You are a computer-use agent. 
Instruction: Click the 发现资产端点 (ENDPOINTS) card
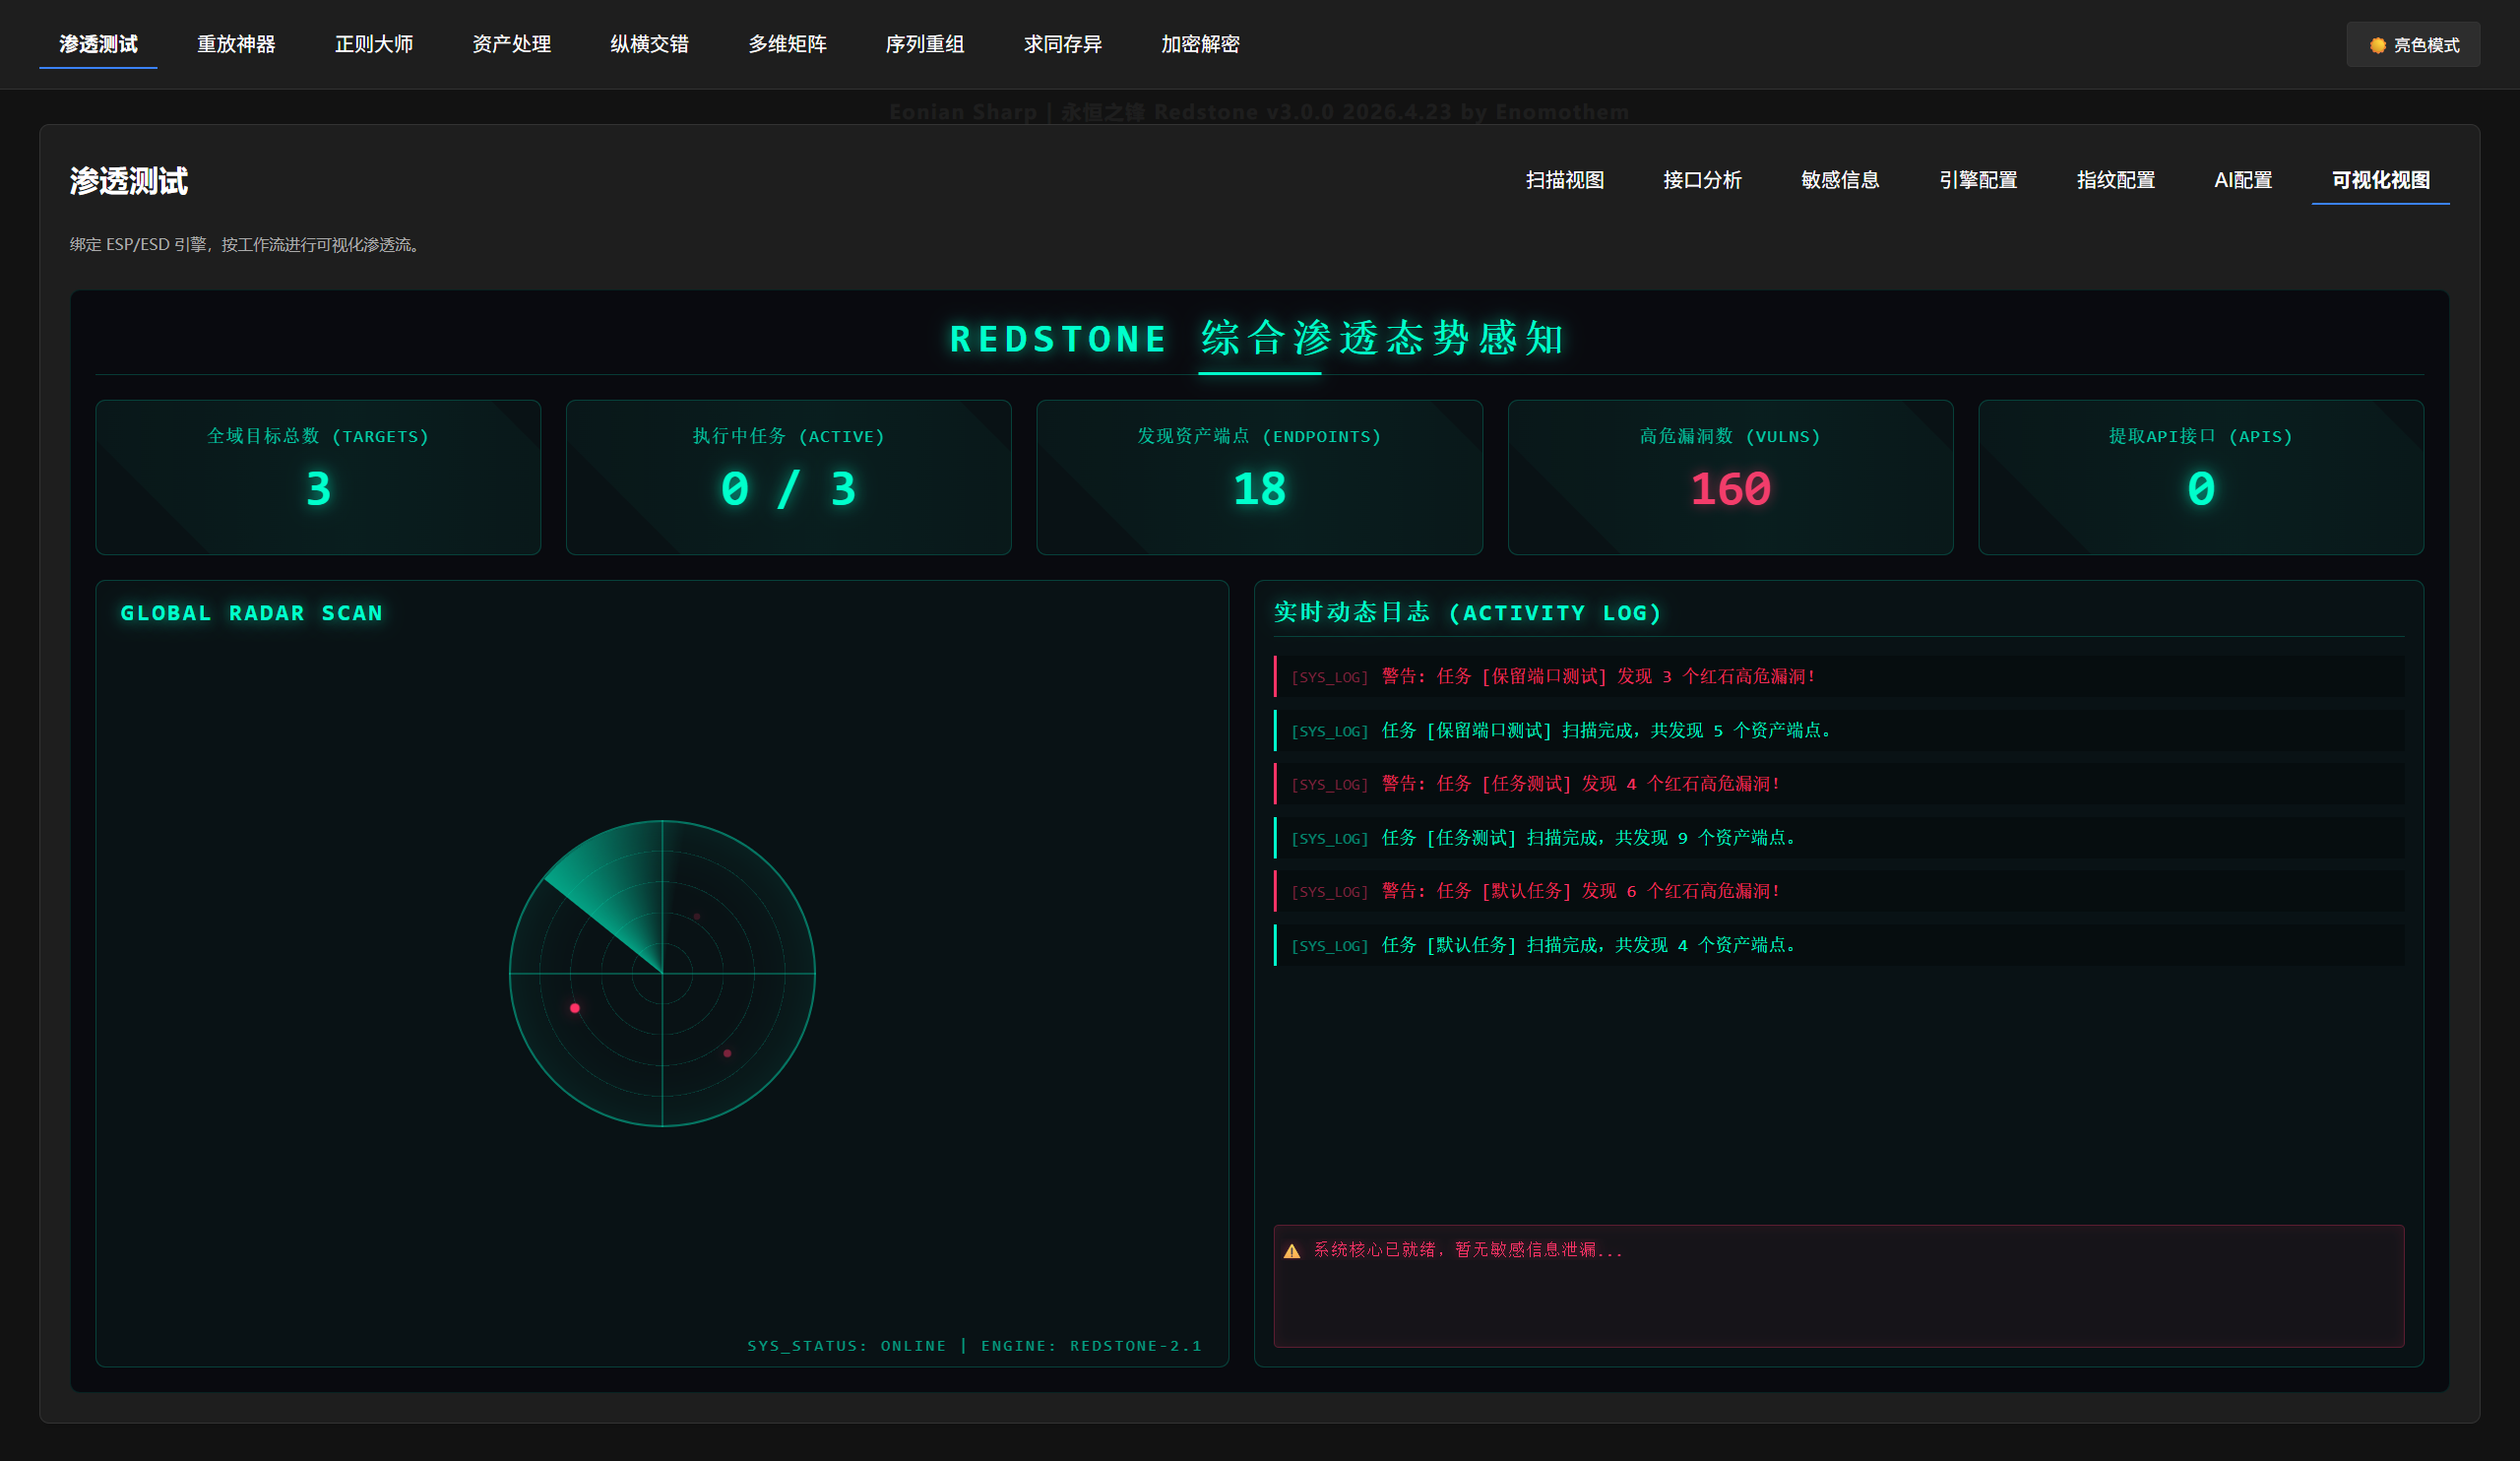click(x=1259, y=477)
